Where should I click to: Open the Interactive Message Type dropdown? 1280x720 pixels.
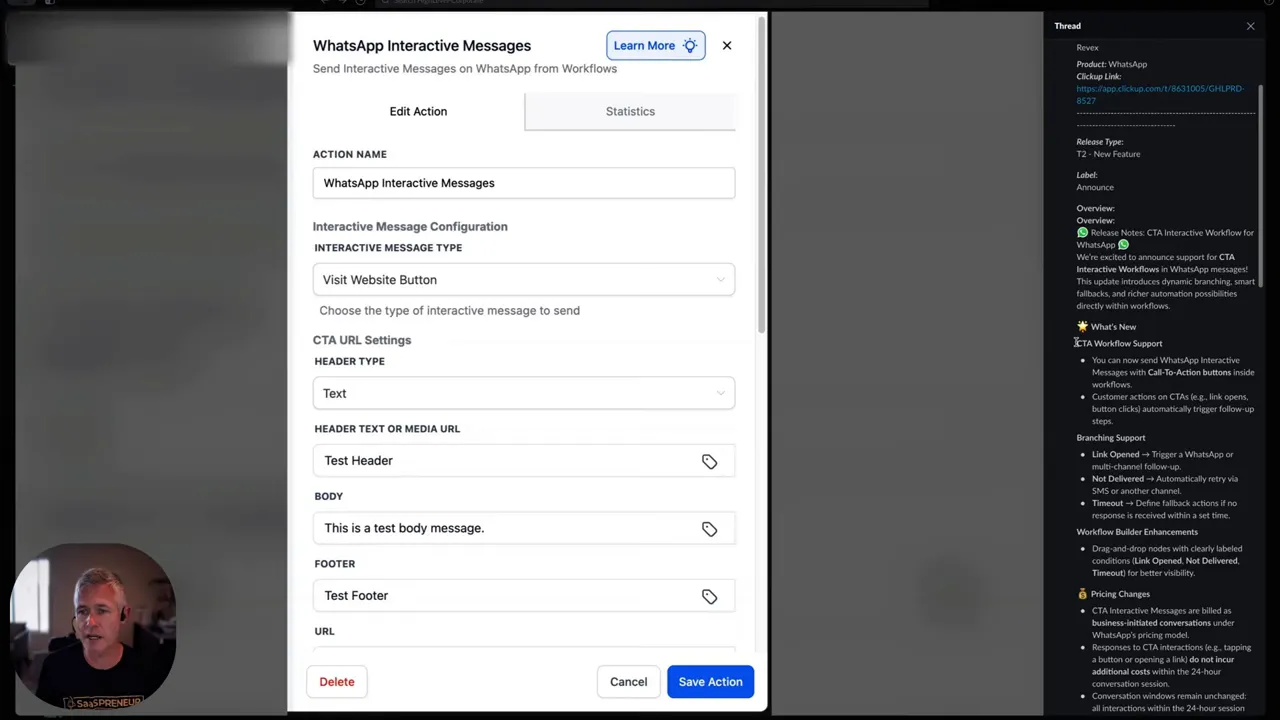point(524,280)
